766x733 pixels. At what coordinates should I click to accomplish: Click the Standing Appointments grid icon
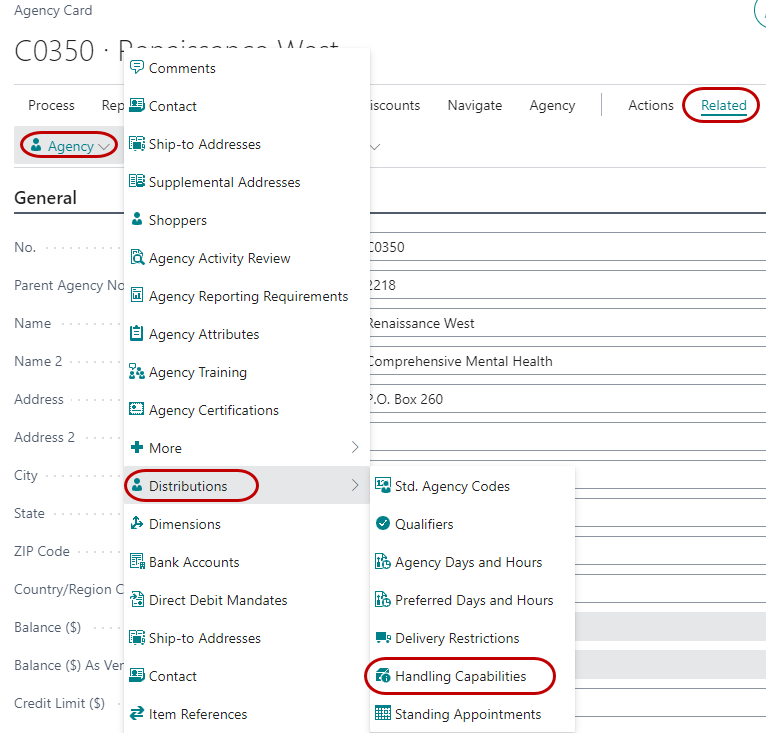click(382, 714)
